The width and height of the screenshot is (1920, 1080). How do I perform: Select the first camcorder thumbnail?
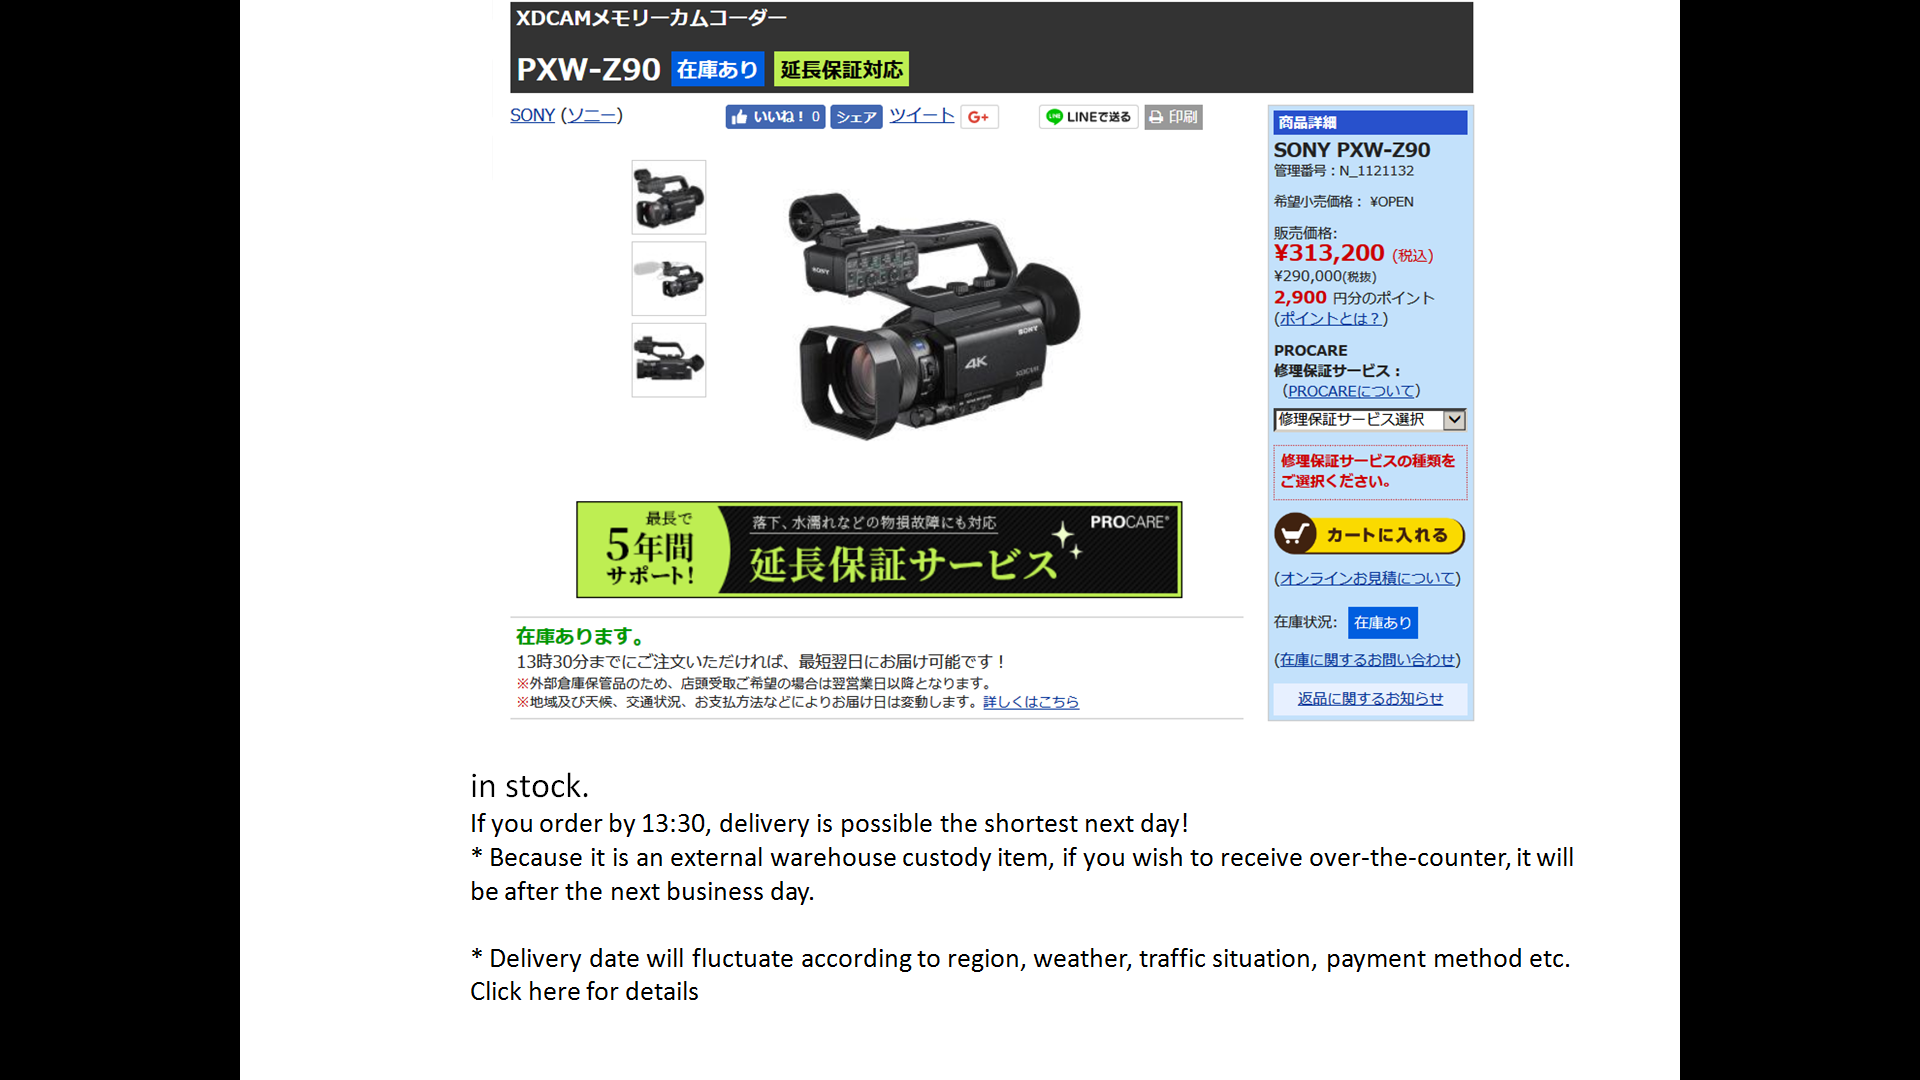668,197
